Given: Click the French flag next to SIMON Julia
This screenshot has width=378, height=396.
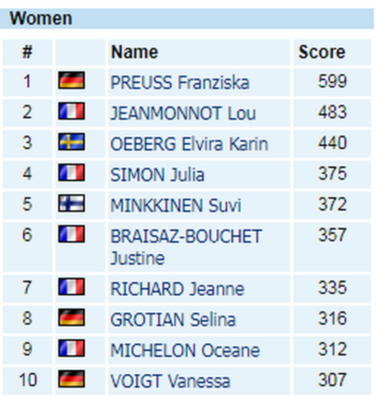Looking at the screenshot, I should point(72,172).
